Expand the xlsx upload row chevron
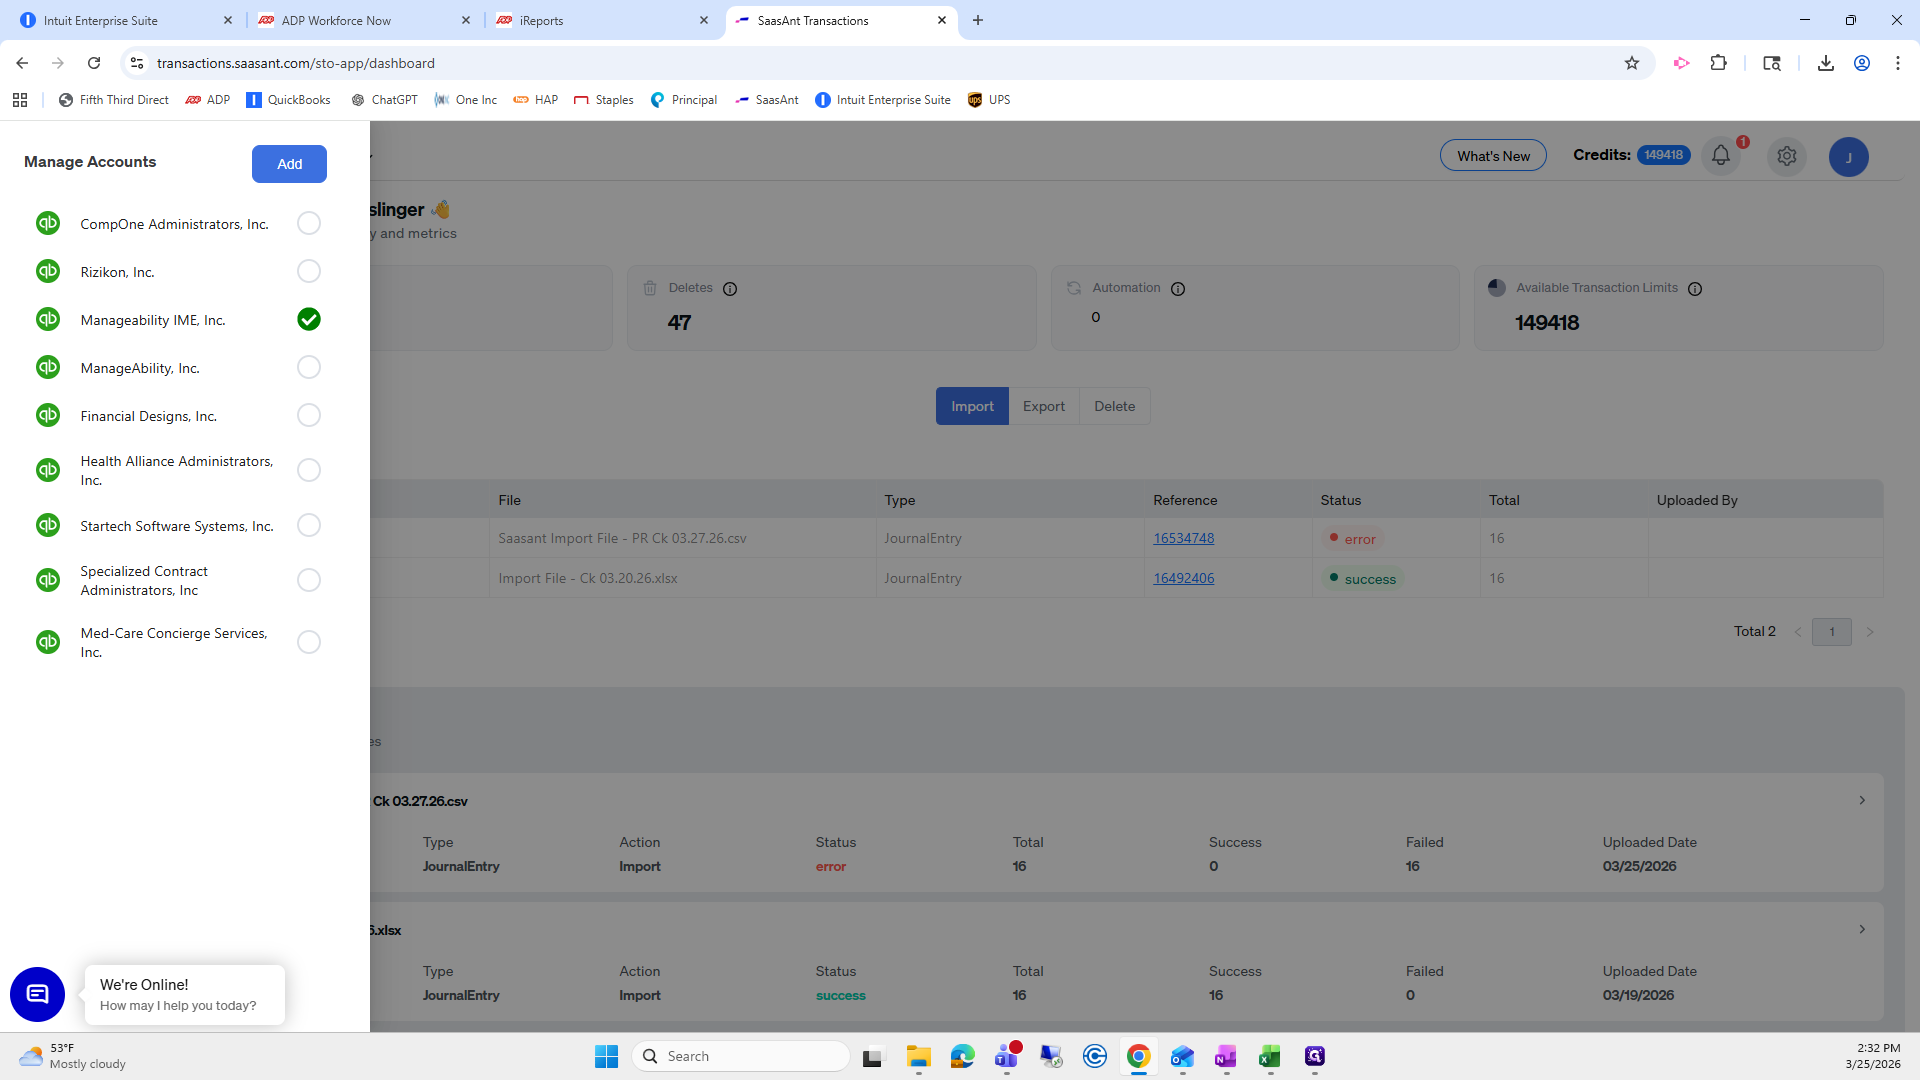Screen dimensions: 1920x1080 click(1862, 929)
